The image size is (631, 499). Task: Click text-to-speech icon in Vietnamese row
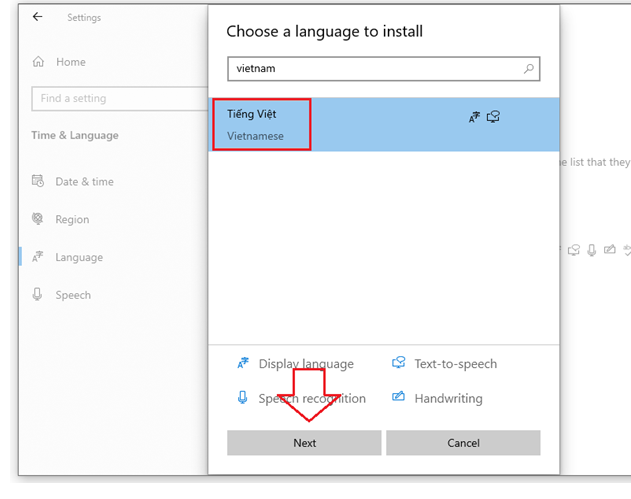pos(493,117)
